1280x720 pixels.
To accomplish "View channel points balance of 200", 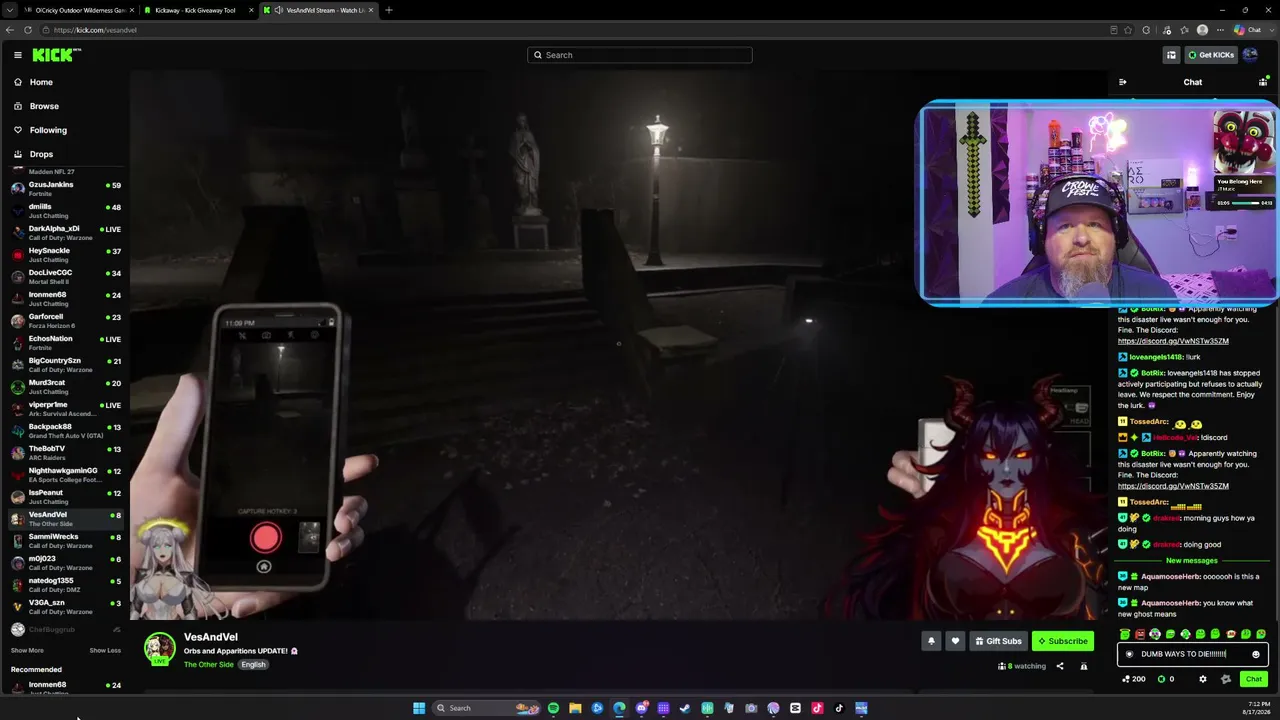I will 1134,679.
